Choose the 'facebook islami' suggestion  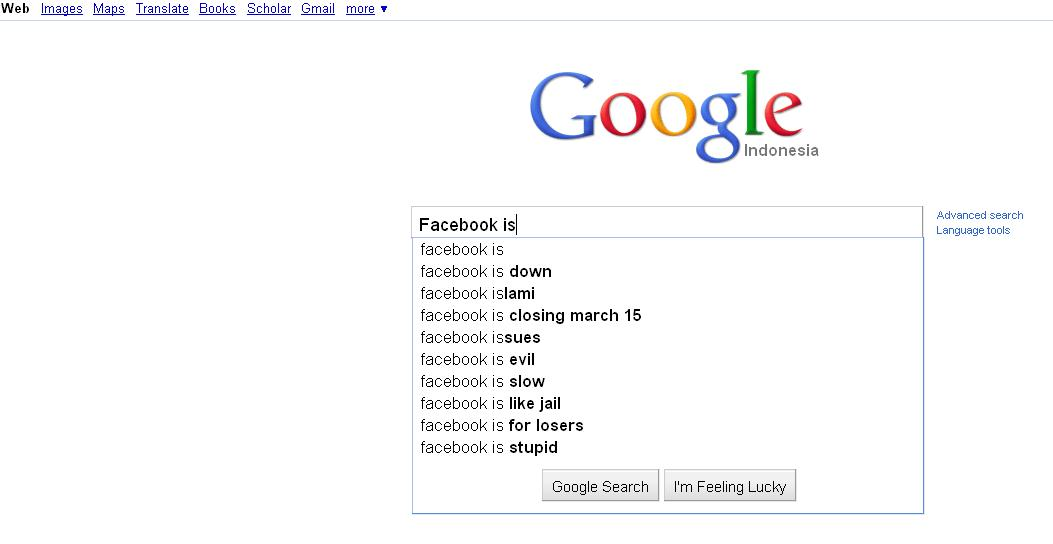coord(668,293)
